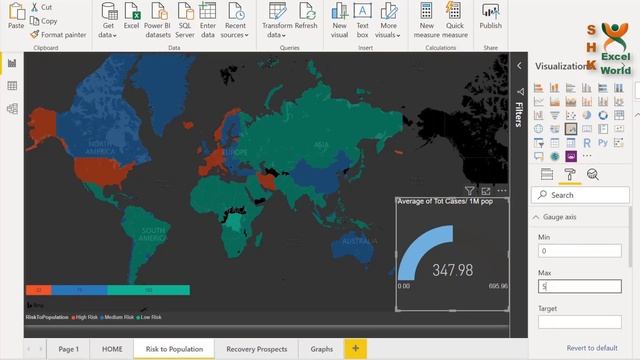The image size is (640, 360).
Task: Insert a Text box
Action: coord(362,20)
